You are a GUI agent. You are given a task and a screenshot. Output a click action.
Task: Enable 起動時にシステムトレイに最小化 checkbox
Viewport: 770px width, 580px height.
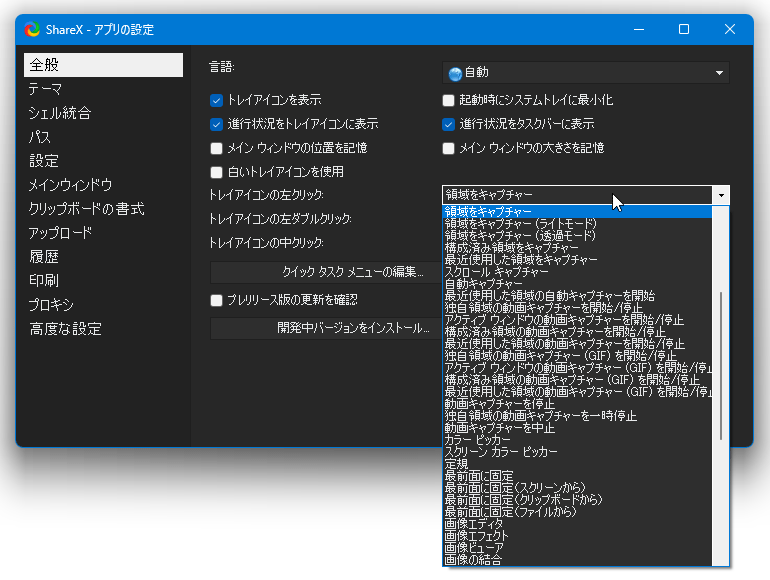click(448, 100)
